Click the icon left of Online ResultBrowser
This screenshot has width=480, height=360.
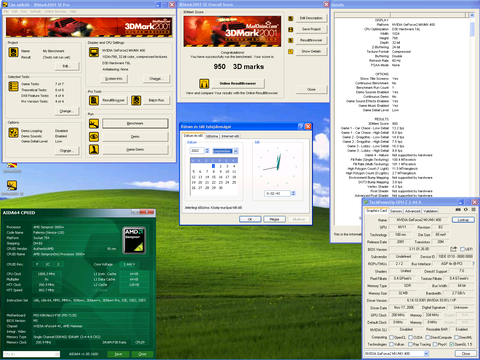[x=204, y=83]
